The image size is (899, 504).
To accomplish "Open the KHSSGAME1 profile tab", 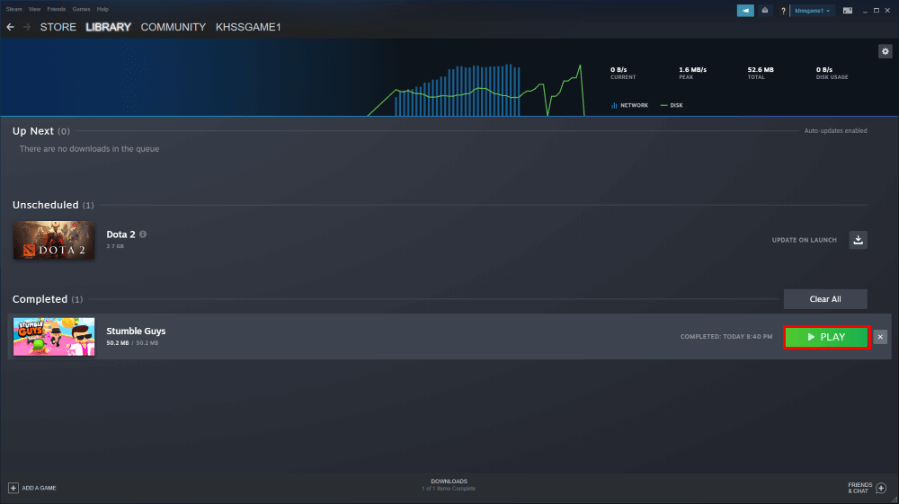I will [248, 27].
